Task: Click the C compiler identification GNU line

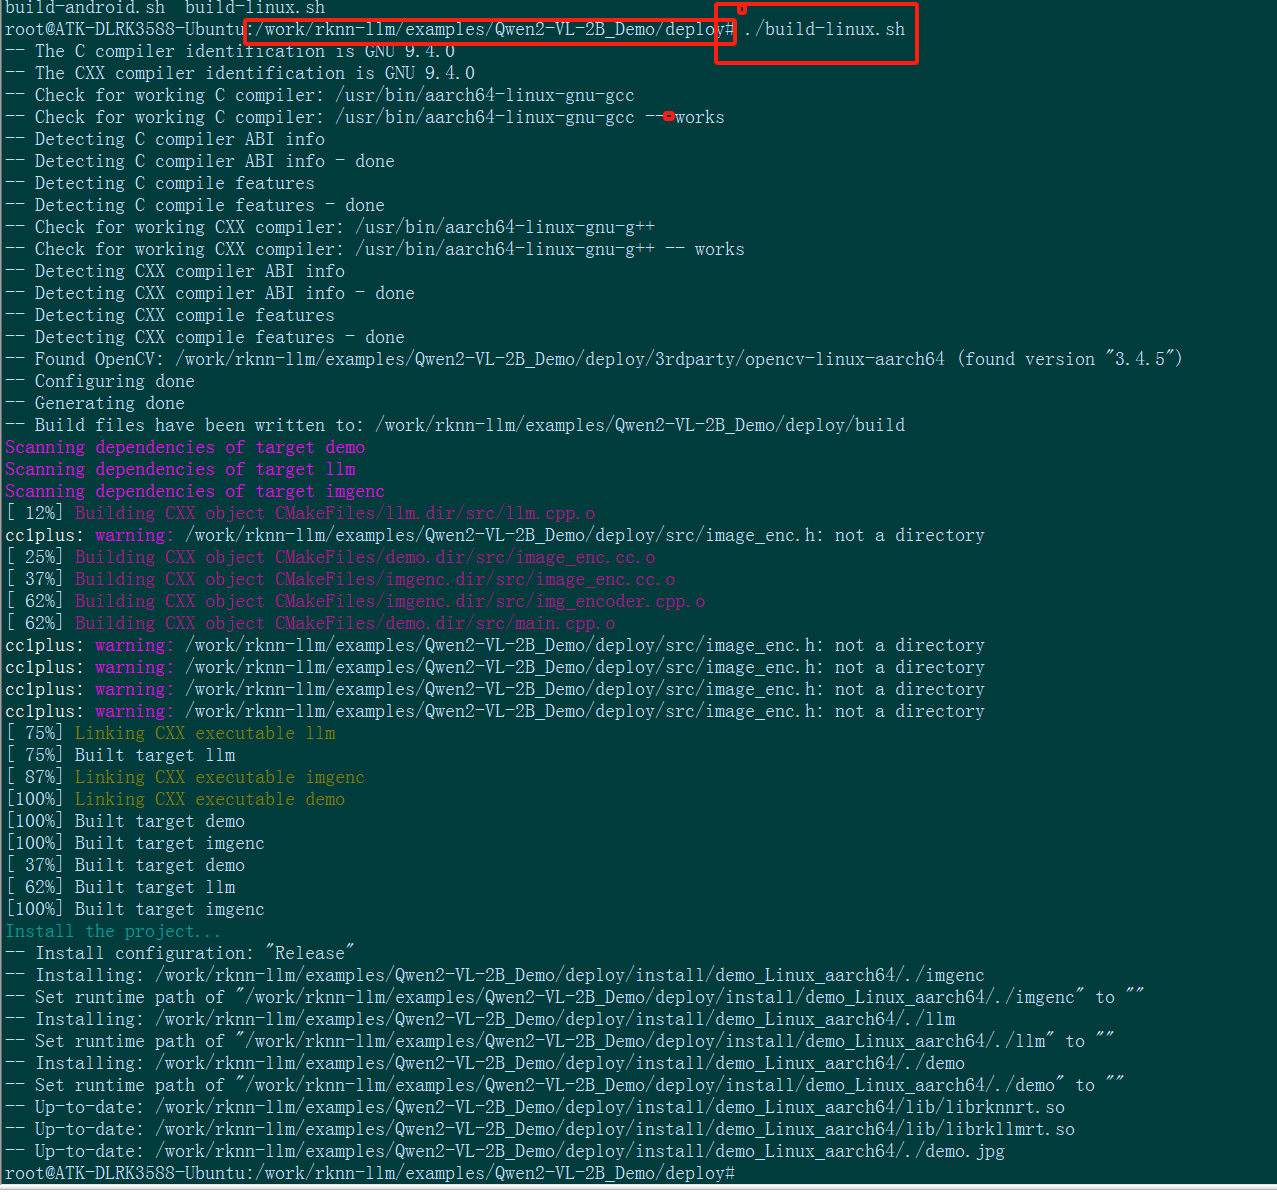Action: [230, 51]
